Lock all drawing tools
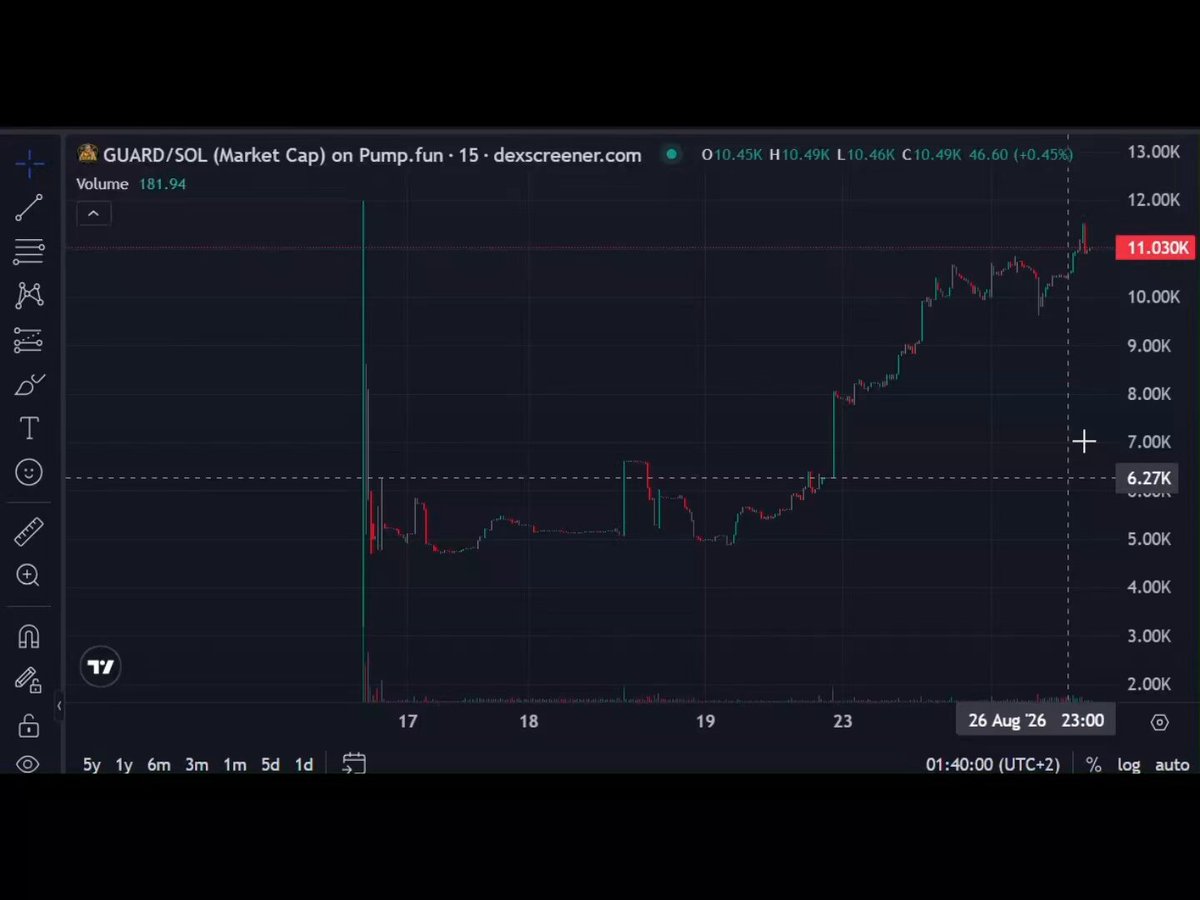The image size is (1200, 900). pos(29,724)
